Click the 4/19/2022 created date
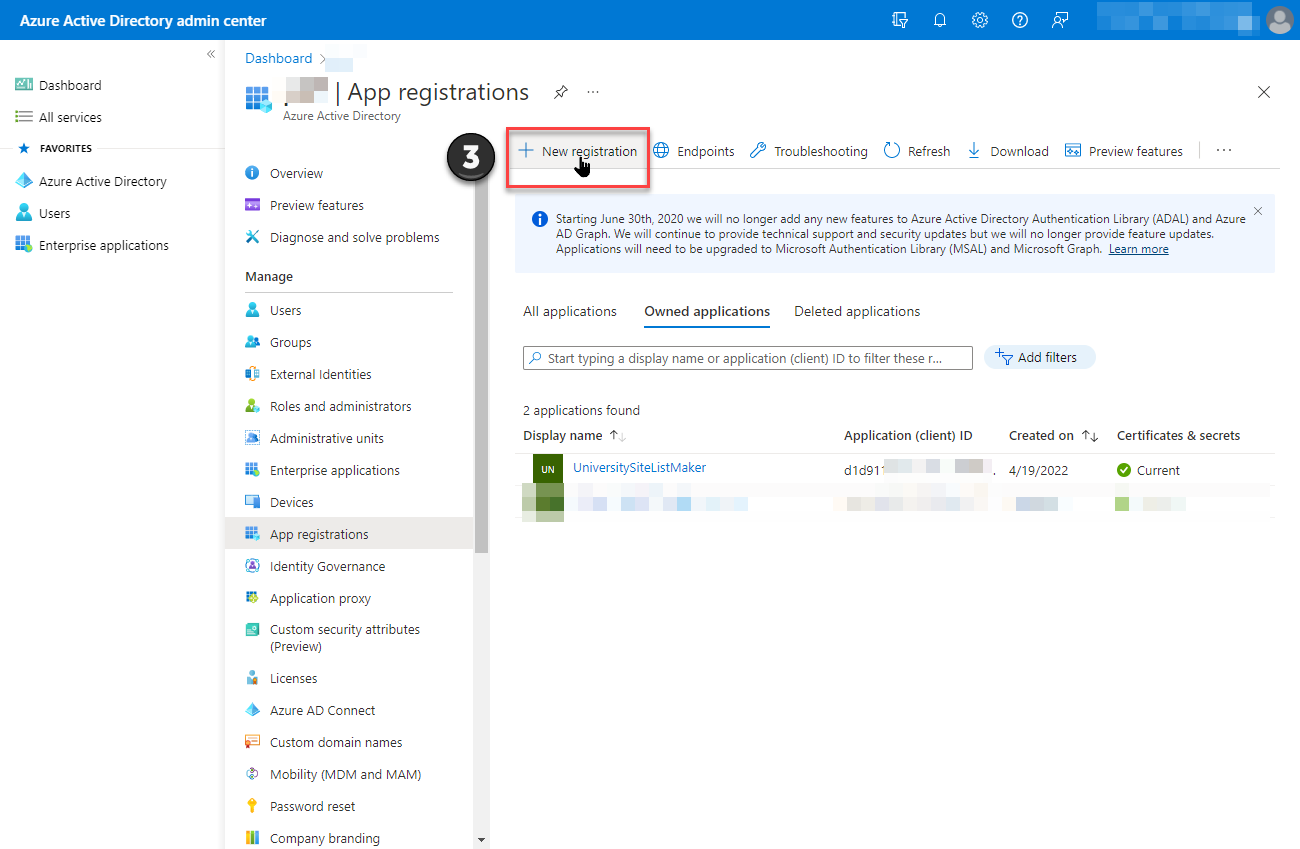The height and width of the screenshot is (849, 1300). tap(1038, 470)
